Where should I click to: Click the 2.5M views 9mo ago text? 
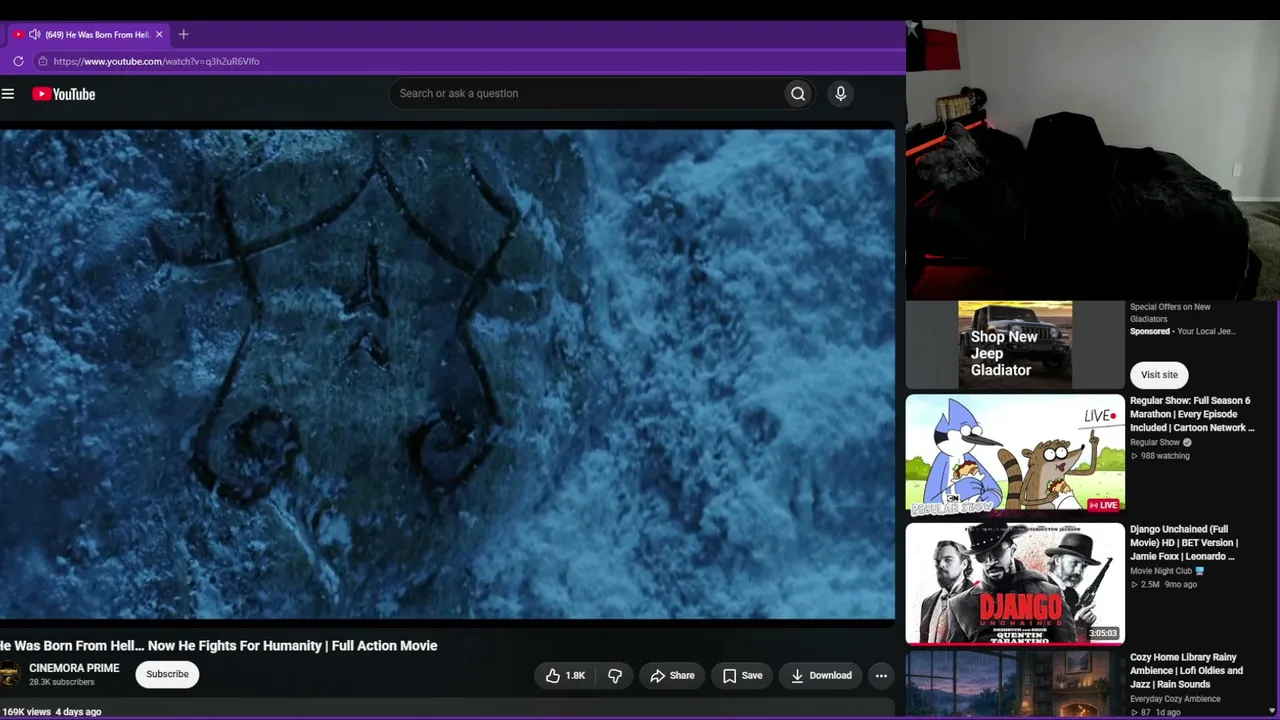[x=1164, y=585]
